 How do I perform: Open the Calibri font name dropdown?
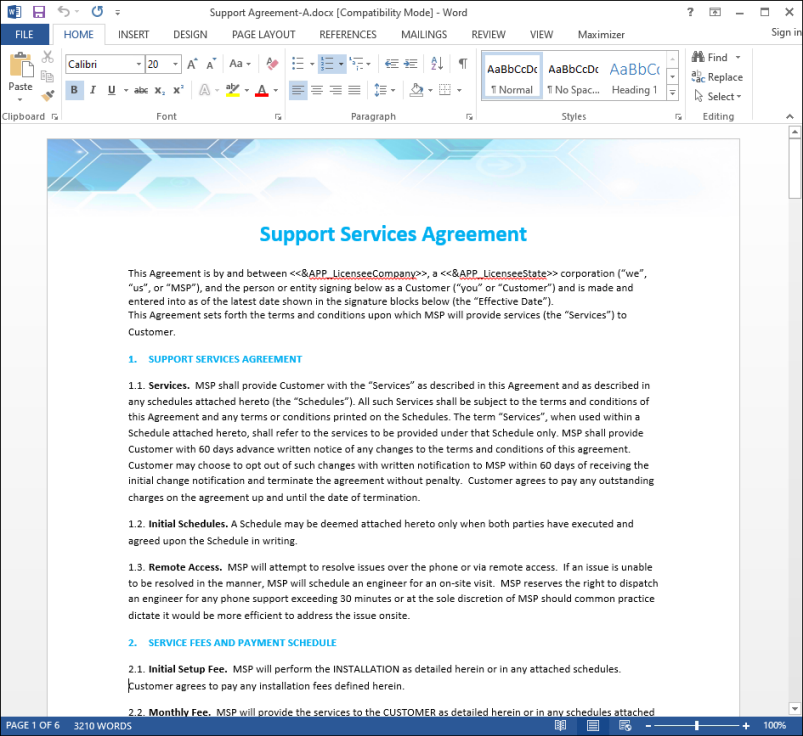pos(139,64)
